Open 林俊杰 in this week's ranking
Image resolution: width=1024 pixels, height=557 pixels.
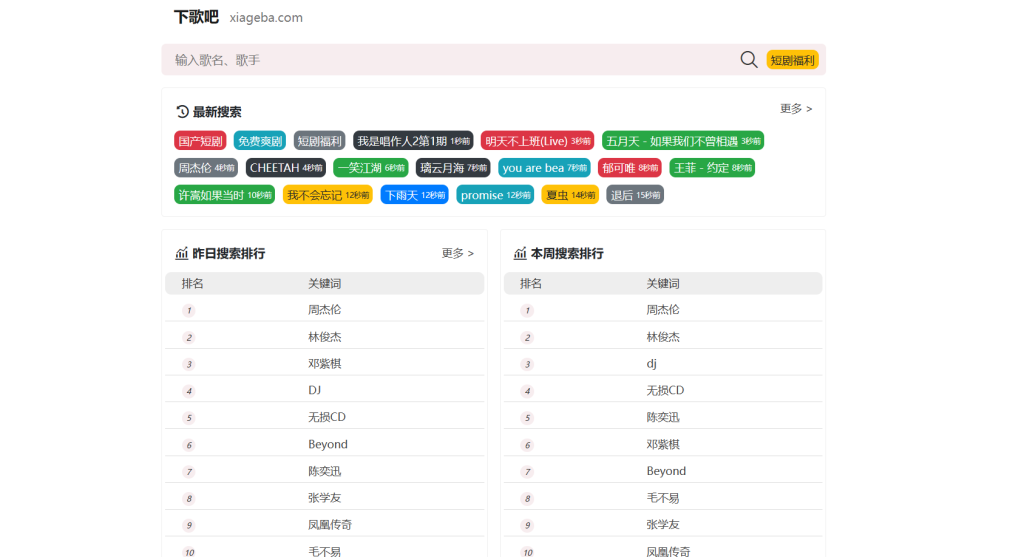663,337
